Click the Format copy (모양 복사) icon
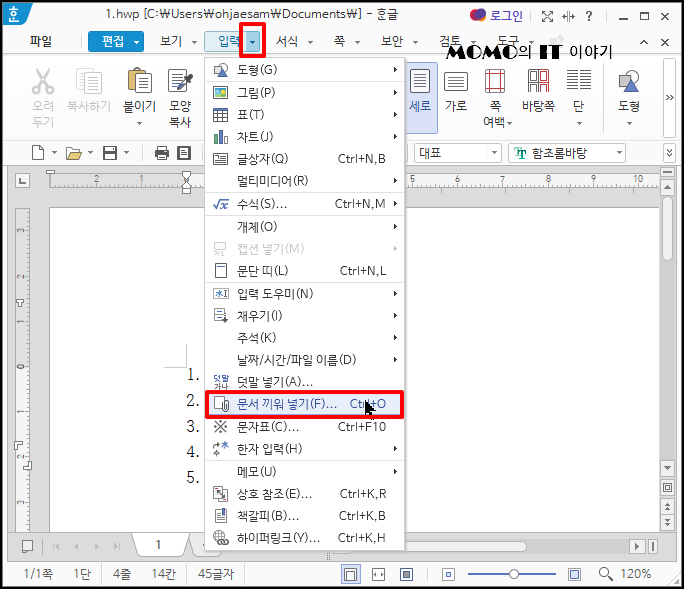Screen dimensions: 684x589 click(x=180, y=81)
